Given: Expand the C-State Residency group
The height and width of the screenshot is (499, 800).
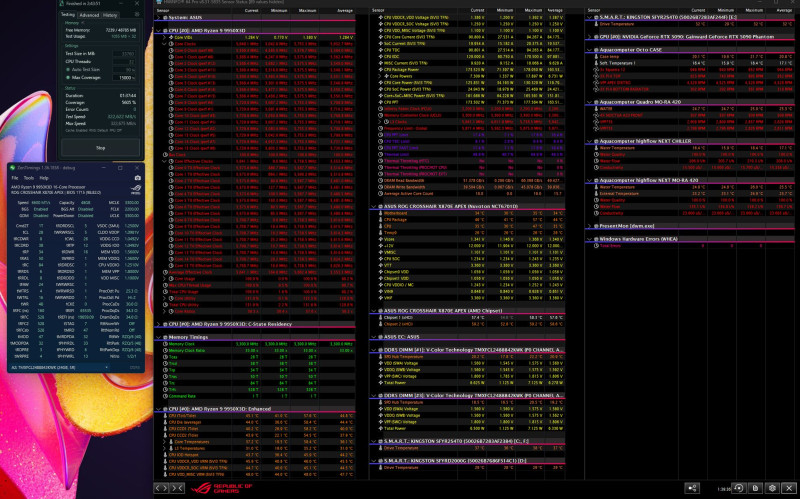Looking at the screenshot, I should click(158, 324).
